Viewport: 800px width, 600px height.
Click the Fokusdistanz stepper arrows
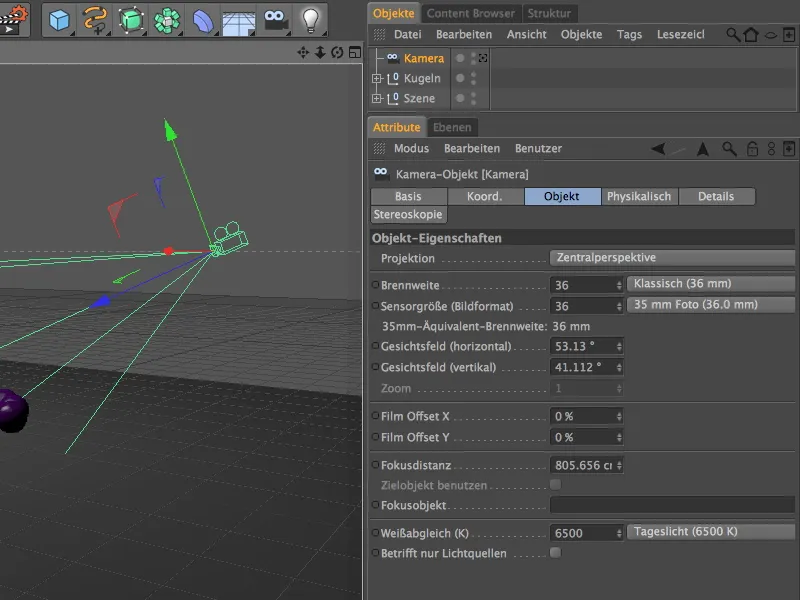[x=619, y=465]
